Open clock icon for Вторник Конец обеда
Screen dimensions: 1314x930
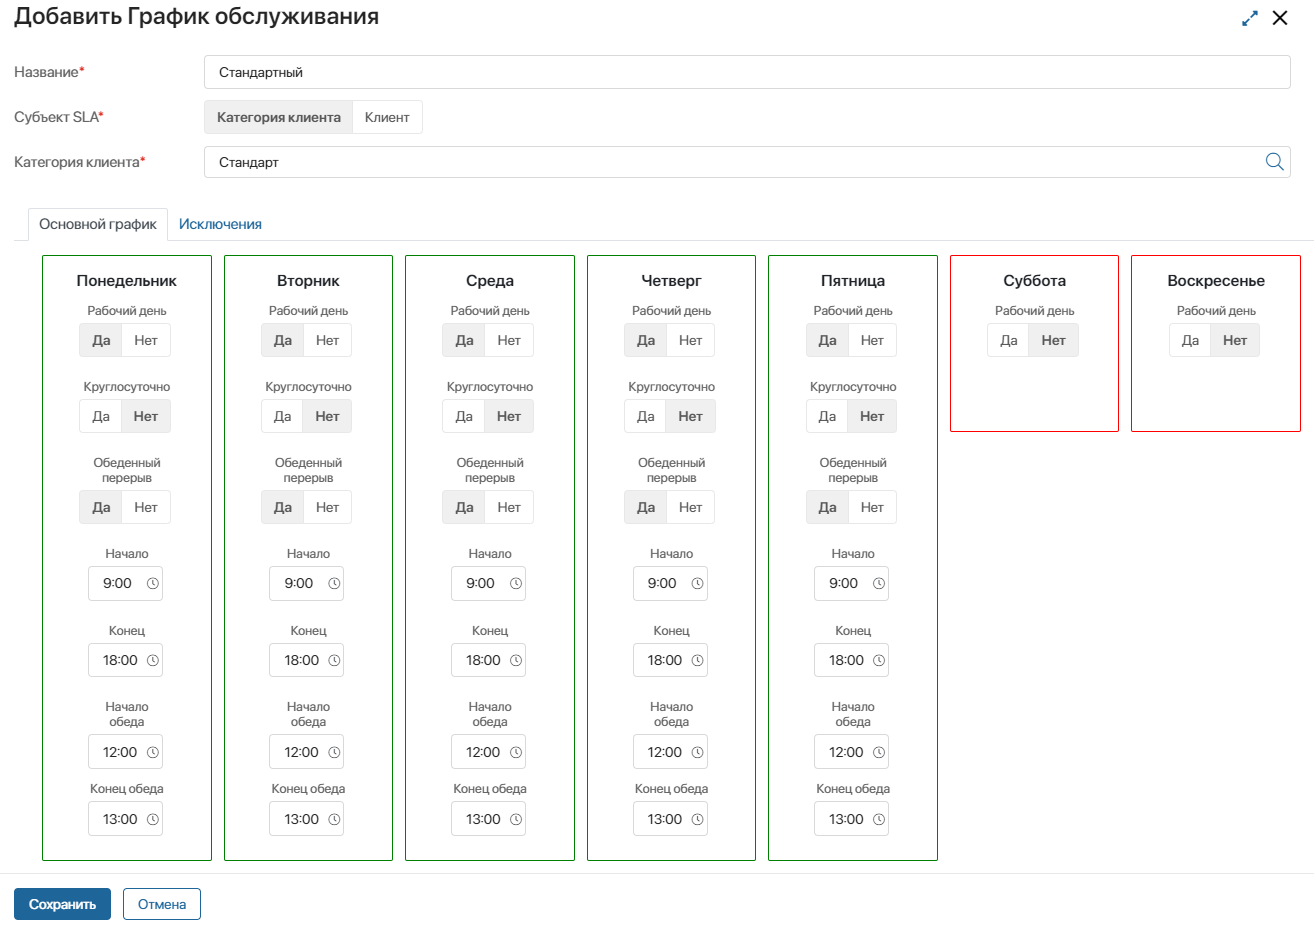click(335, 820)
